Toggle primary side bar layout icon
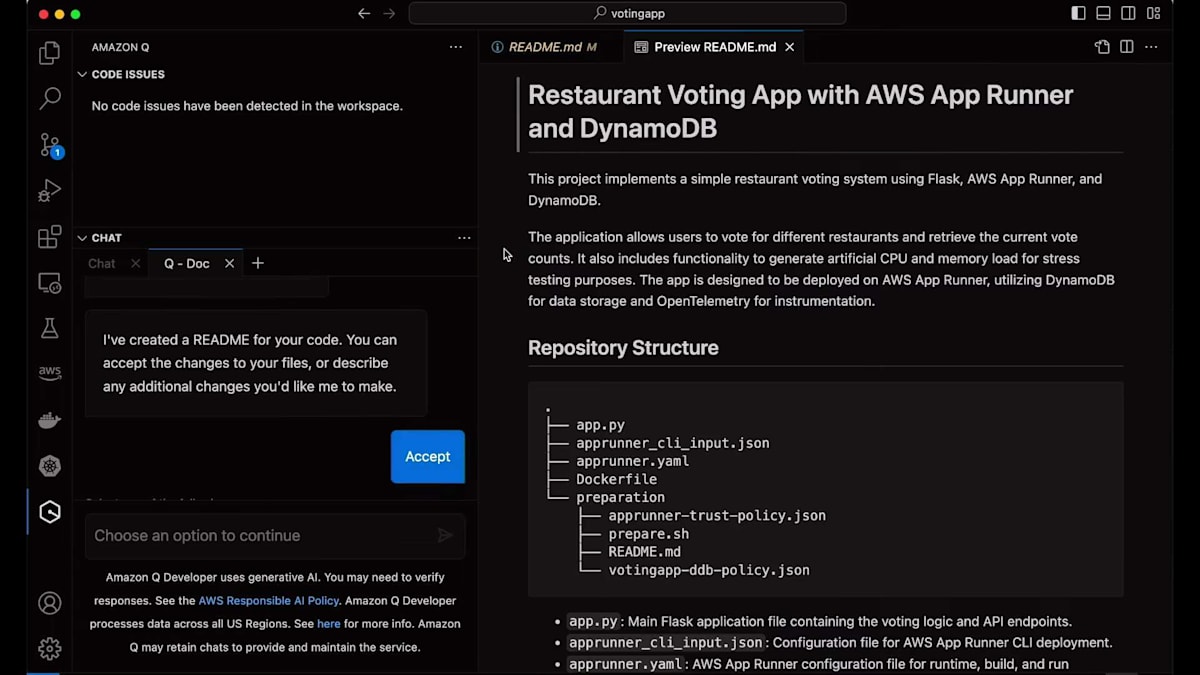Viewport: 1200px width, 675px height. [x=1078, y=14]
